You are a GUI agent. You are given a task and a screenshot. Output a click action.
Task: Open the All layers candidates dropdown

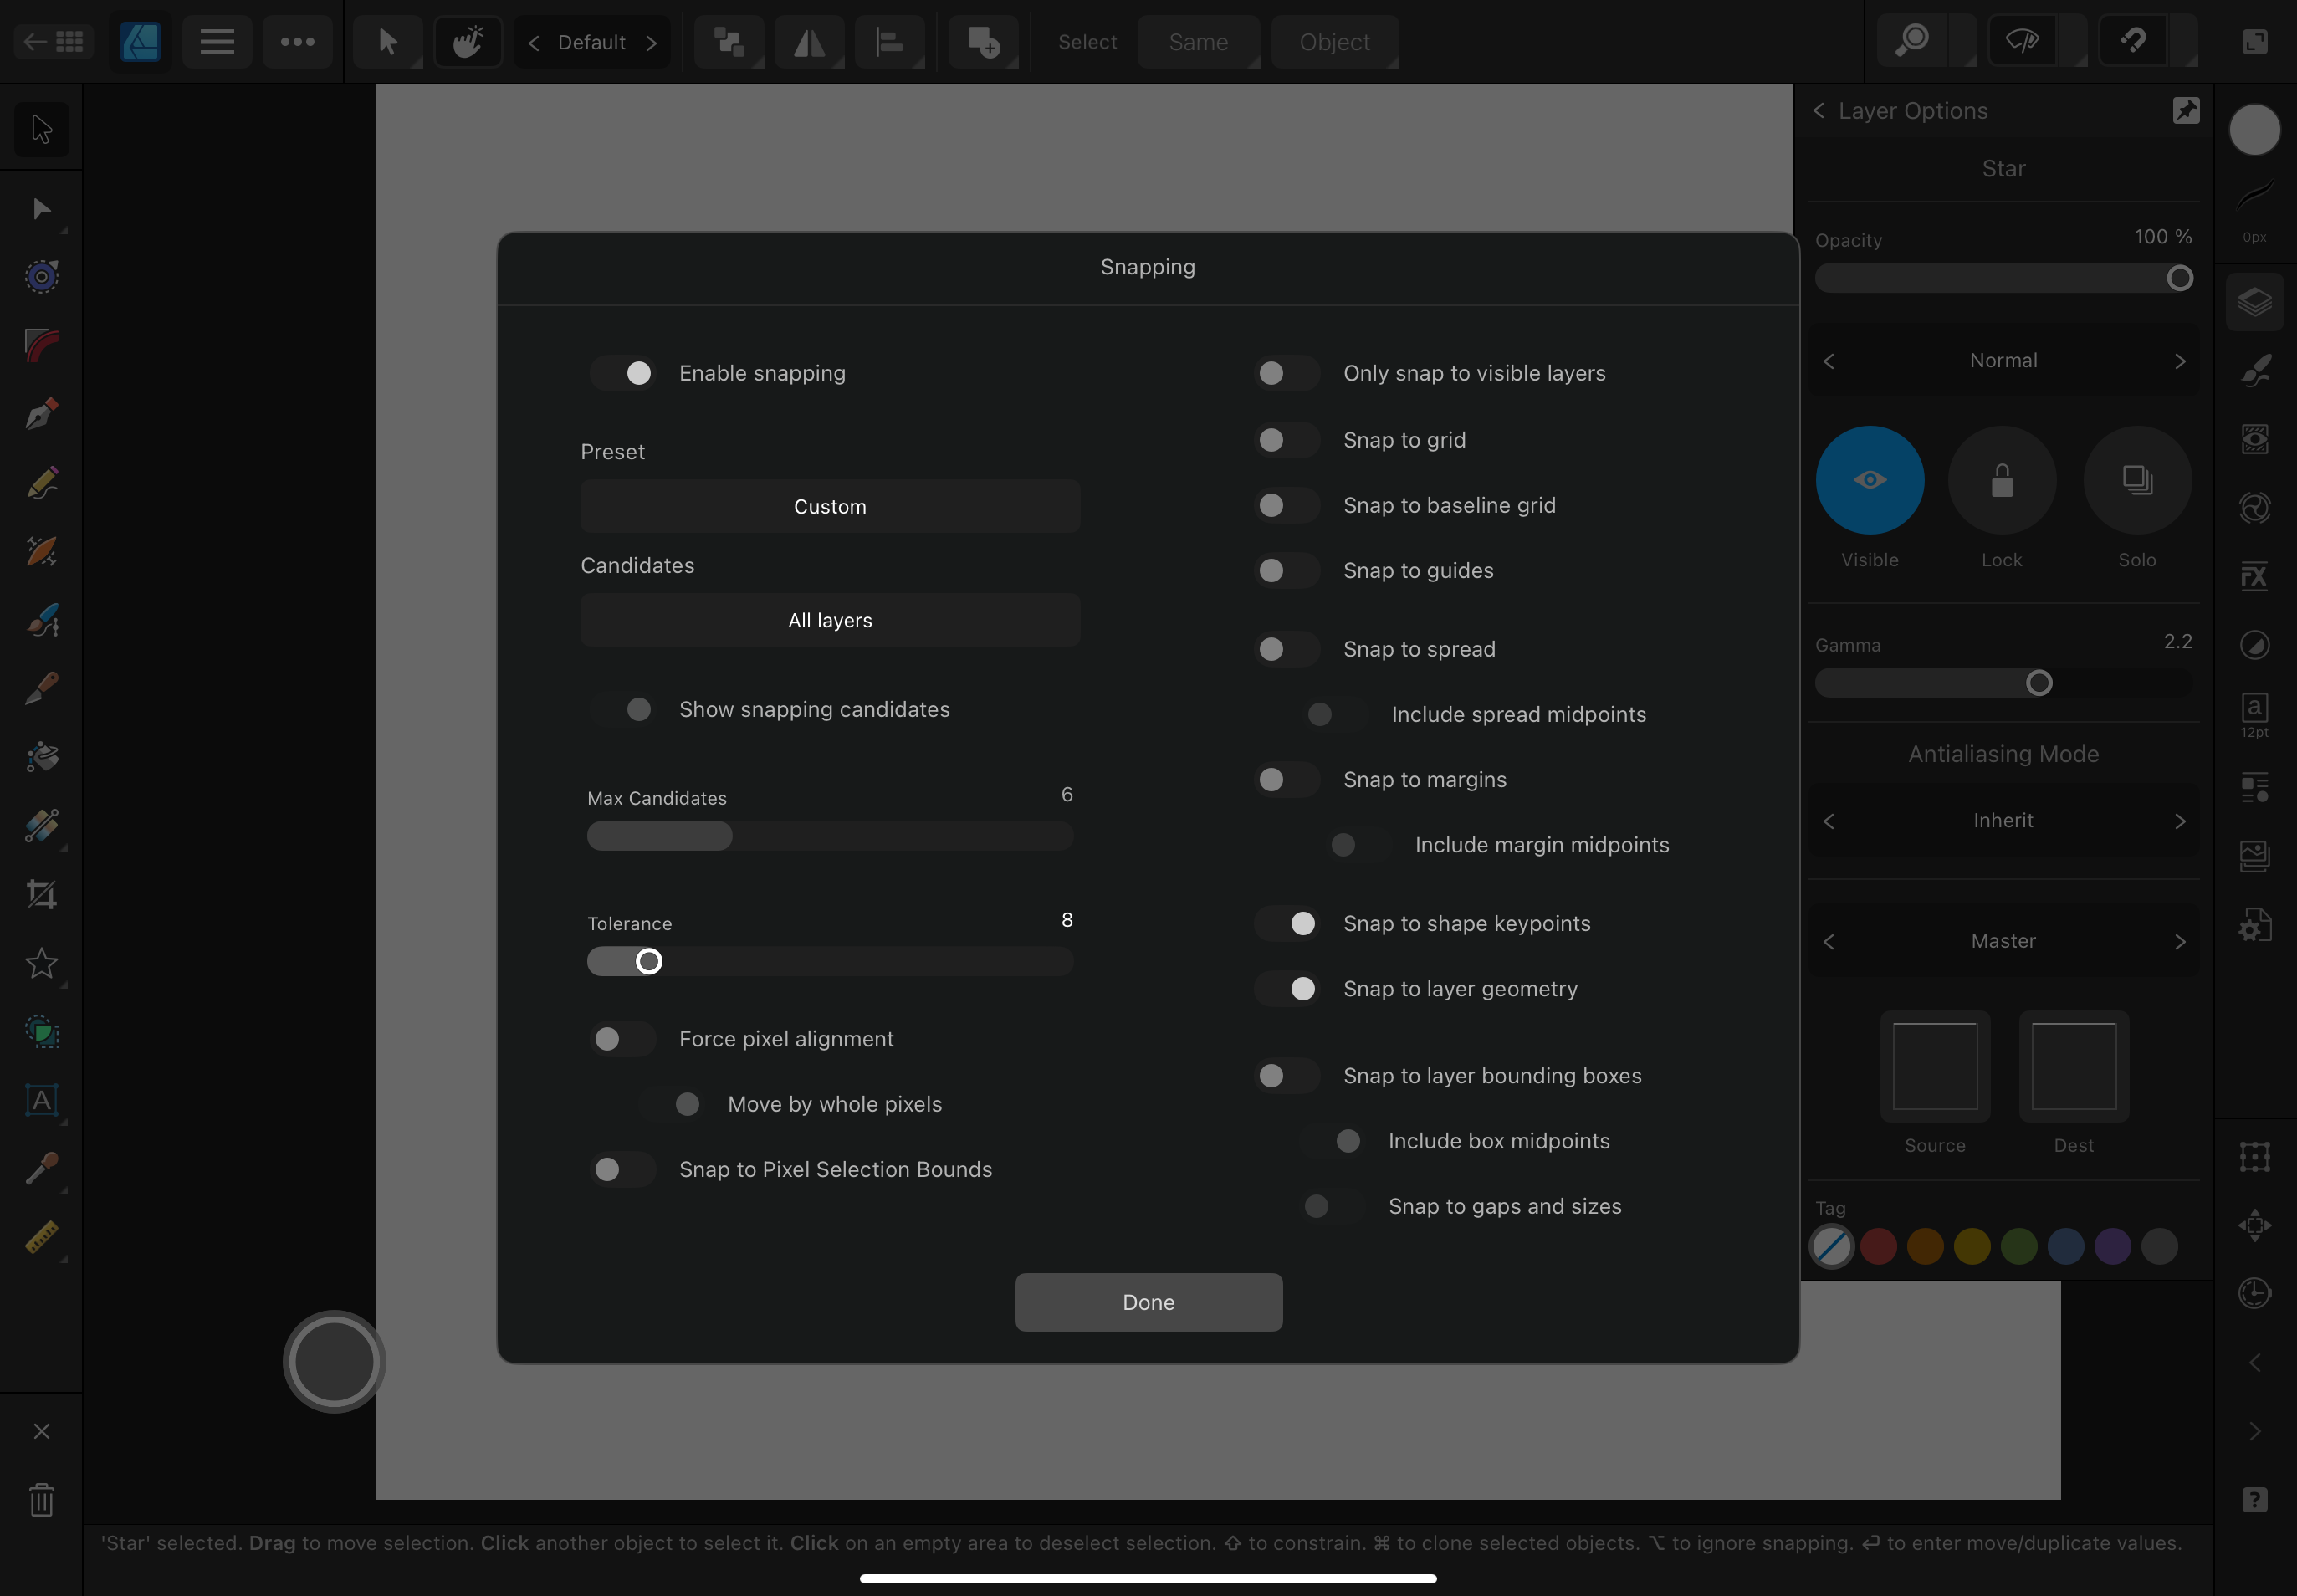pos(829,621)
